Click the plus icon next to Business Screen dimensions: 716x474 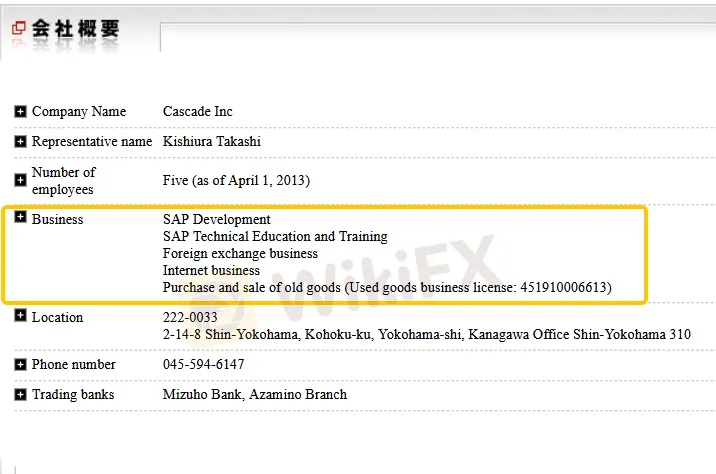[x=21, y=217]
